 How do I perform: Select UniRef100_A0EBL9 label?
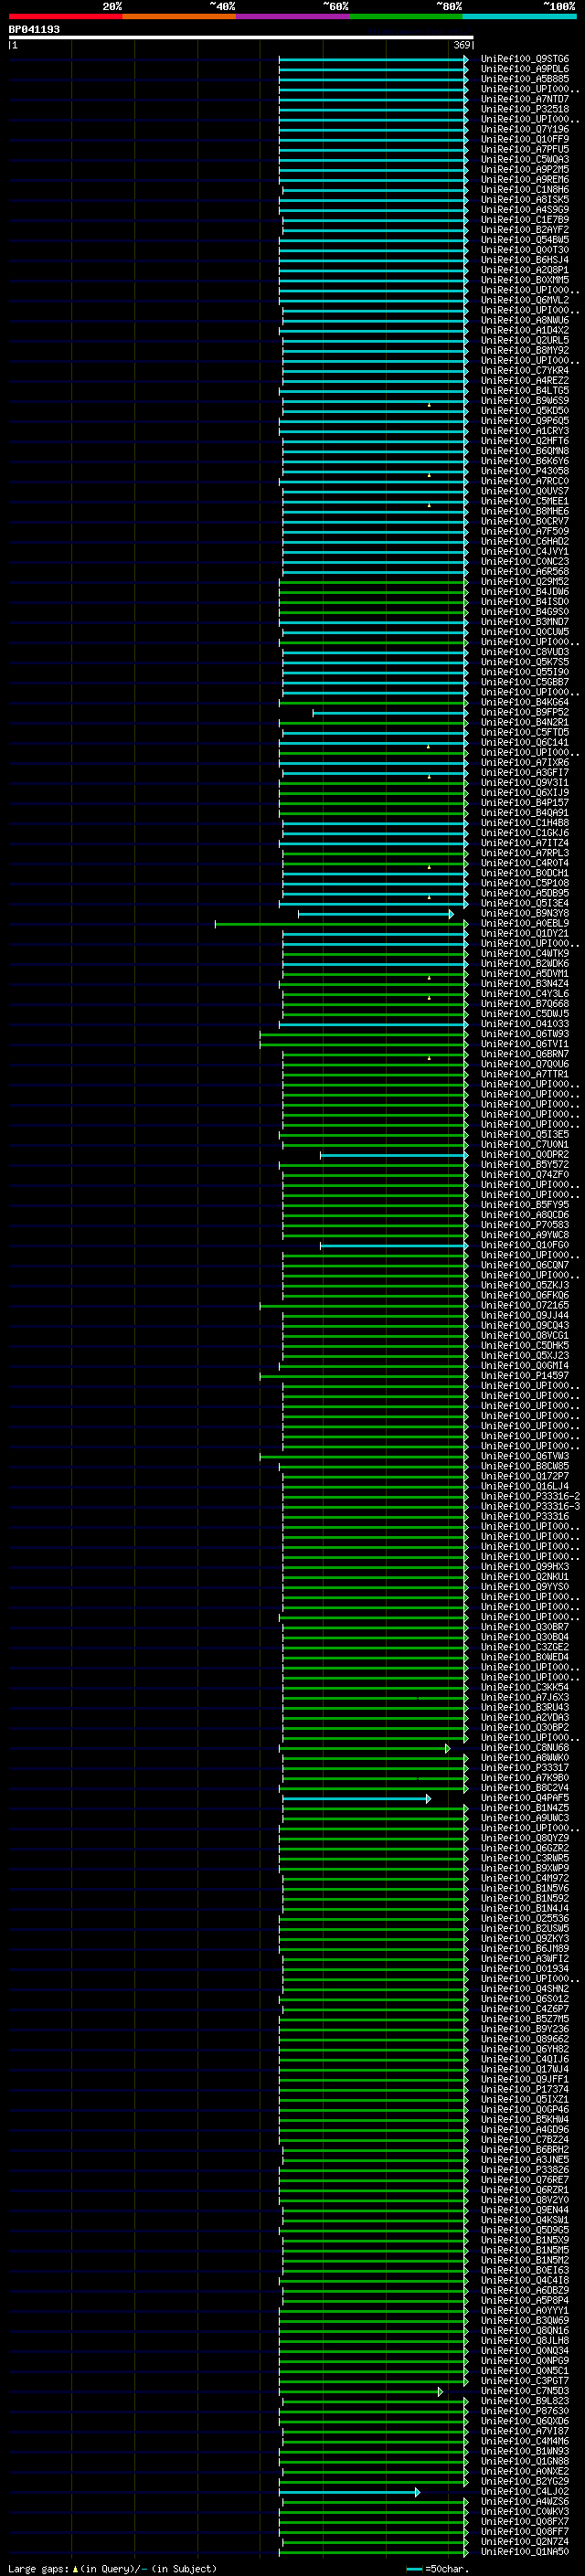[x=524, y=923]
